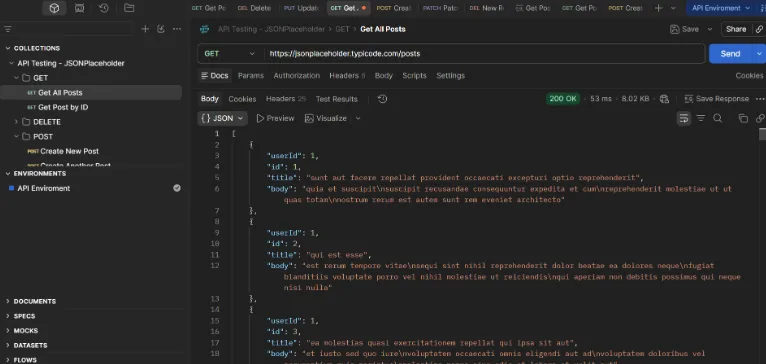Switch to the Params request tab
This screenshot has width=766, height=364.
tap(251, 76)
